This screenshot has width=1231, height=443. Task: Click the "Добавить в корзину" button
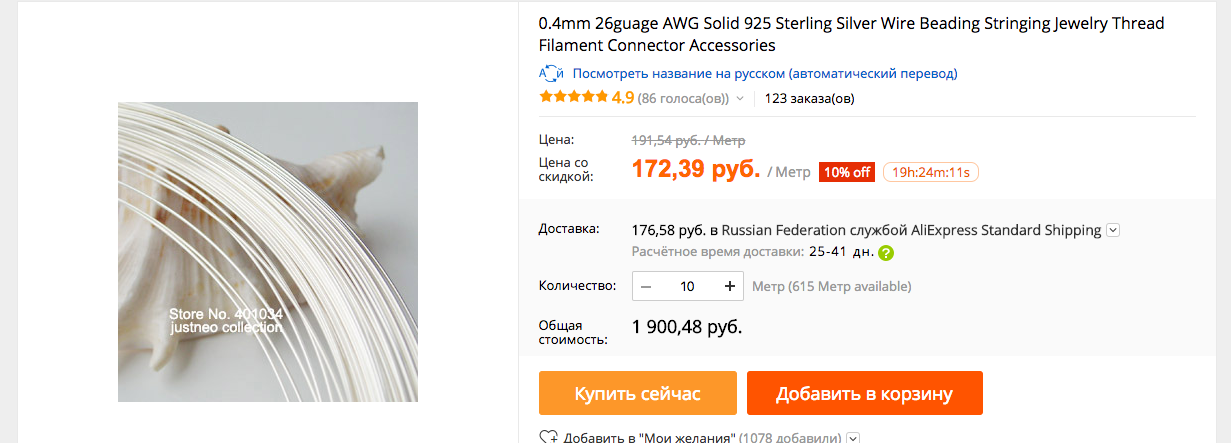pyautogui.click(x=864, y=393)
